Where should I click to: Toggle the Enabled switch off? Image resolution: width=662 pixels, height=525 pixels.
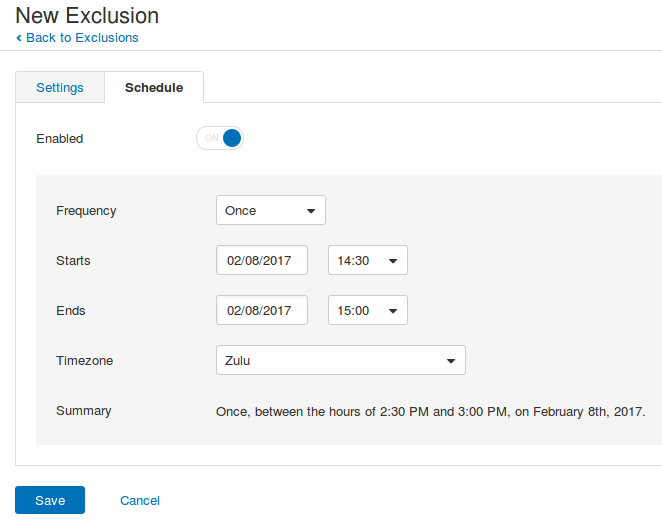(220, 138)
